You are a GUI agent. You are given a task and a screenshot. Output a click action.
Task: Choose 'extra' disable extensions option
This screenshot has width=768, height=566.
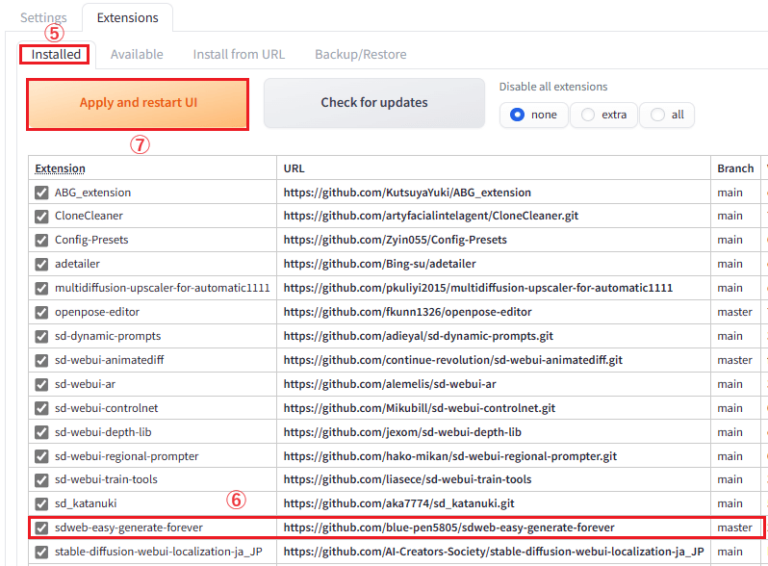tap(588, 115)
